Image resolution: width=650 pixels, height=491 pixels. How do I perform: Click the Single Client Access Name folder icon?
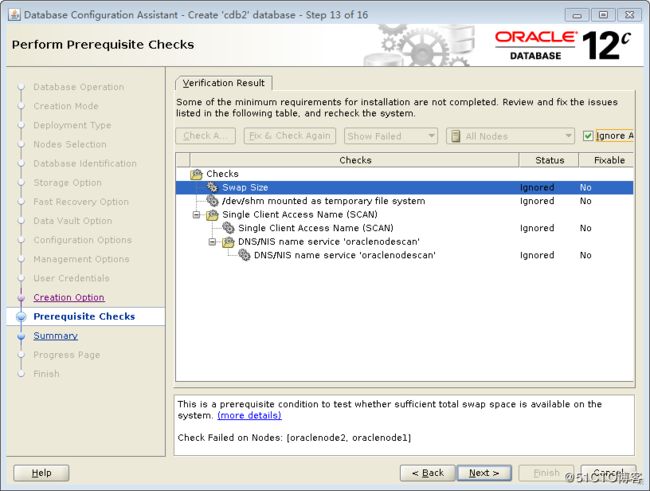212,215
